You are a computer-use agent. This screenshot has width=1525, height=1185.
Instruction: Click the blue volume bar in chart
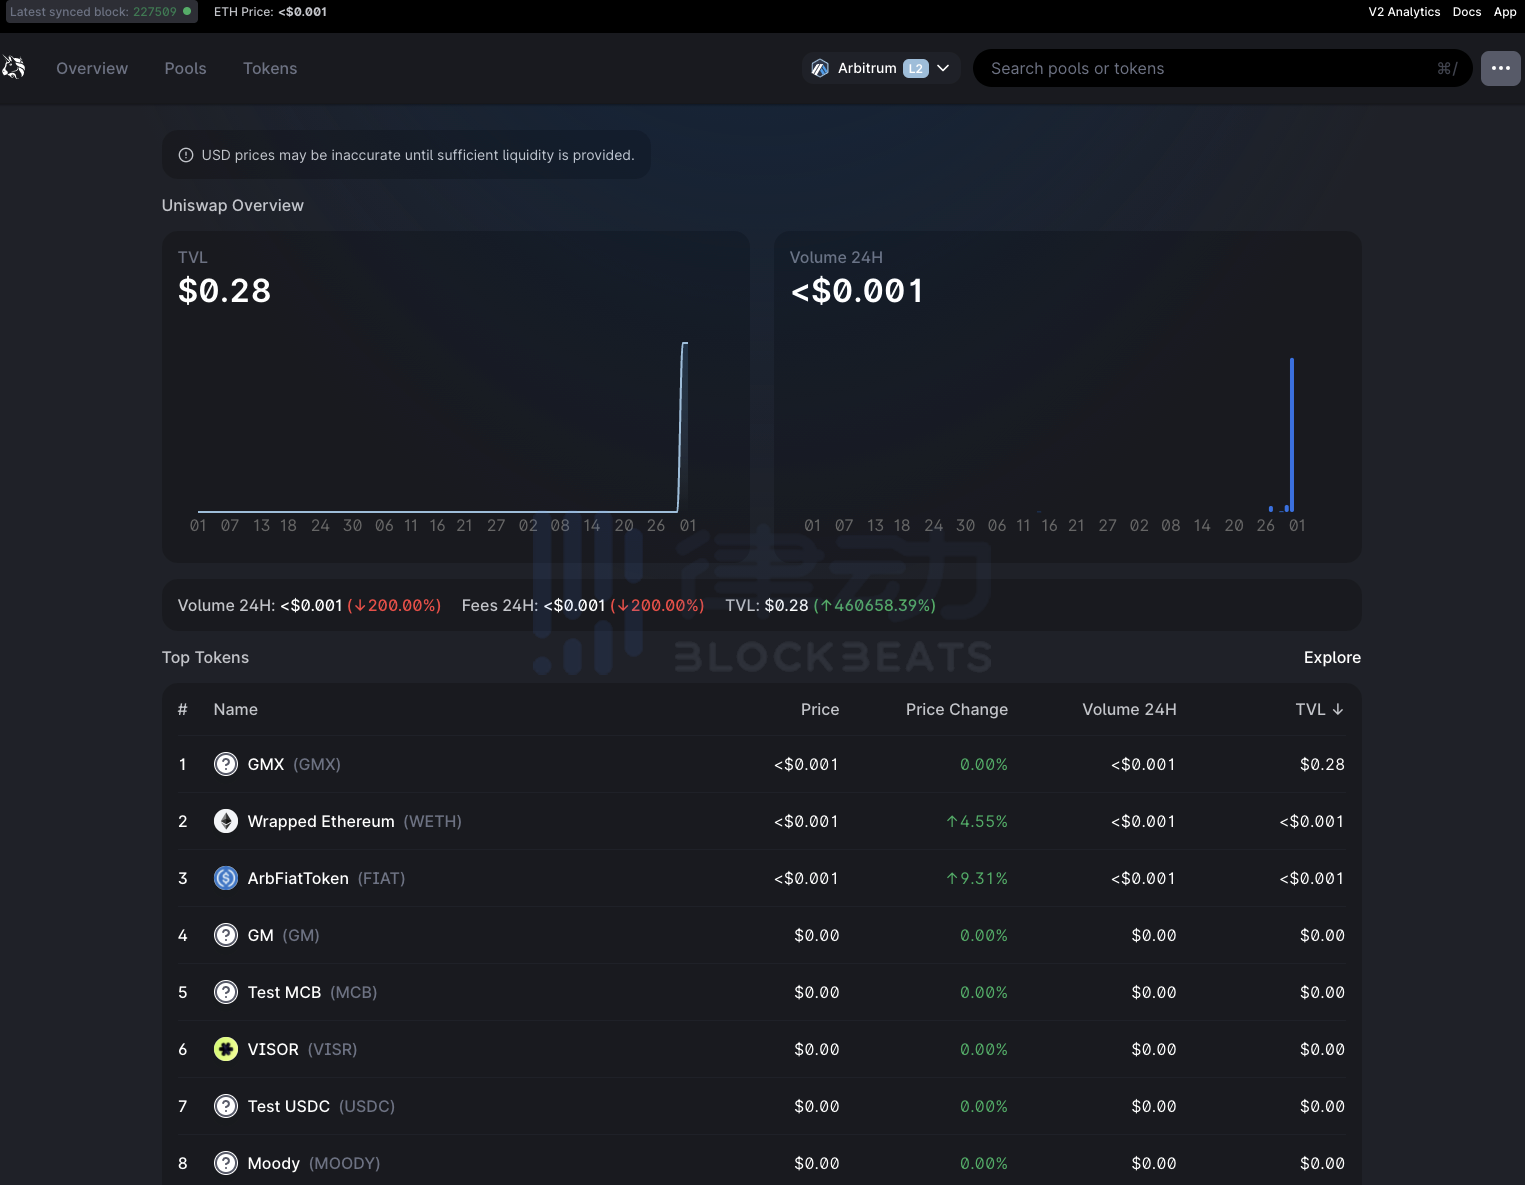(x=1292, y=435)
